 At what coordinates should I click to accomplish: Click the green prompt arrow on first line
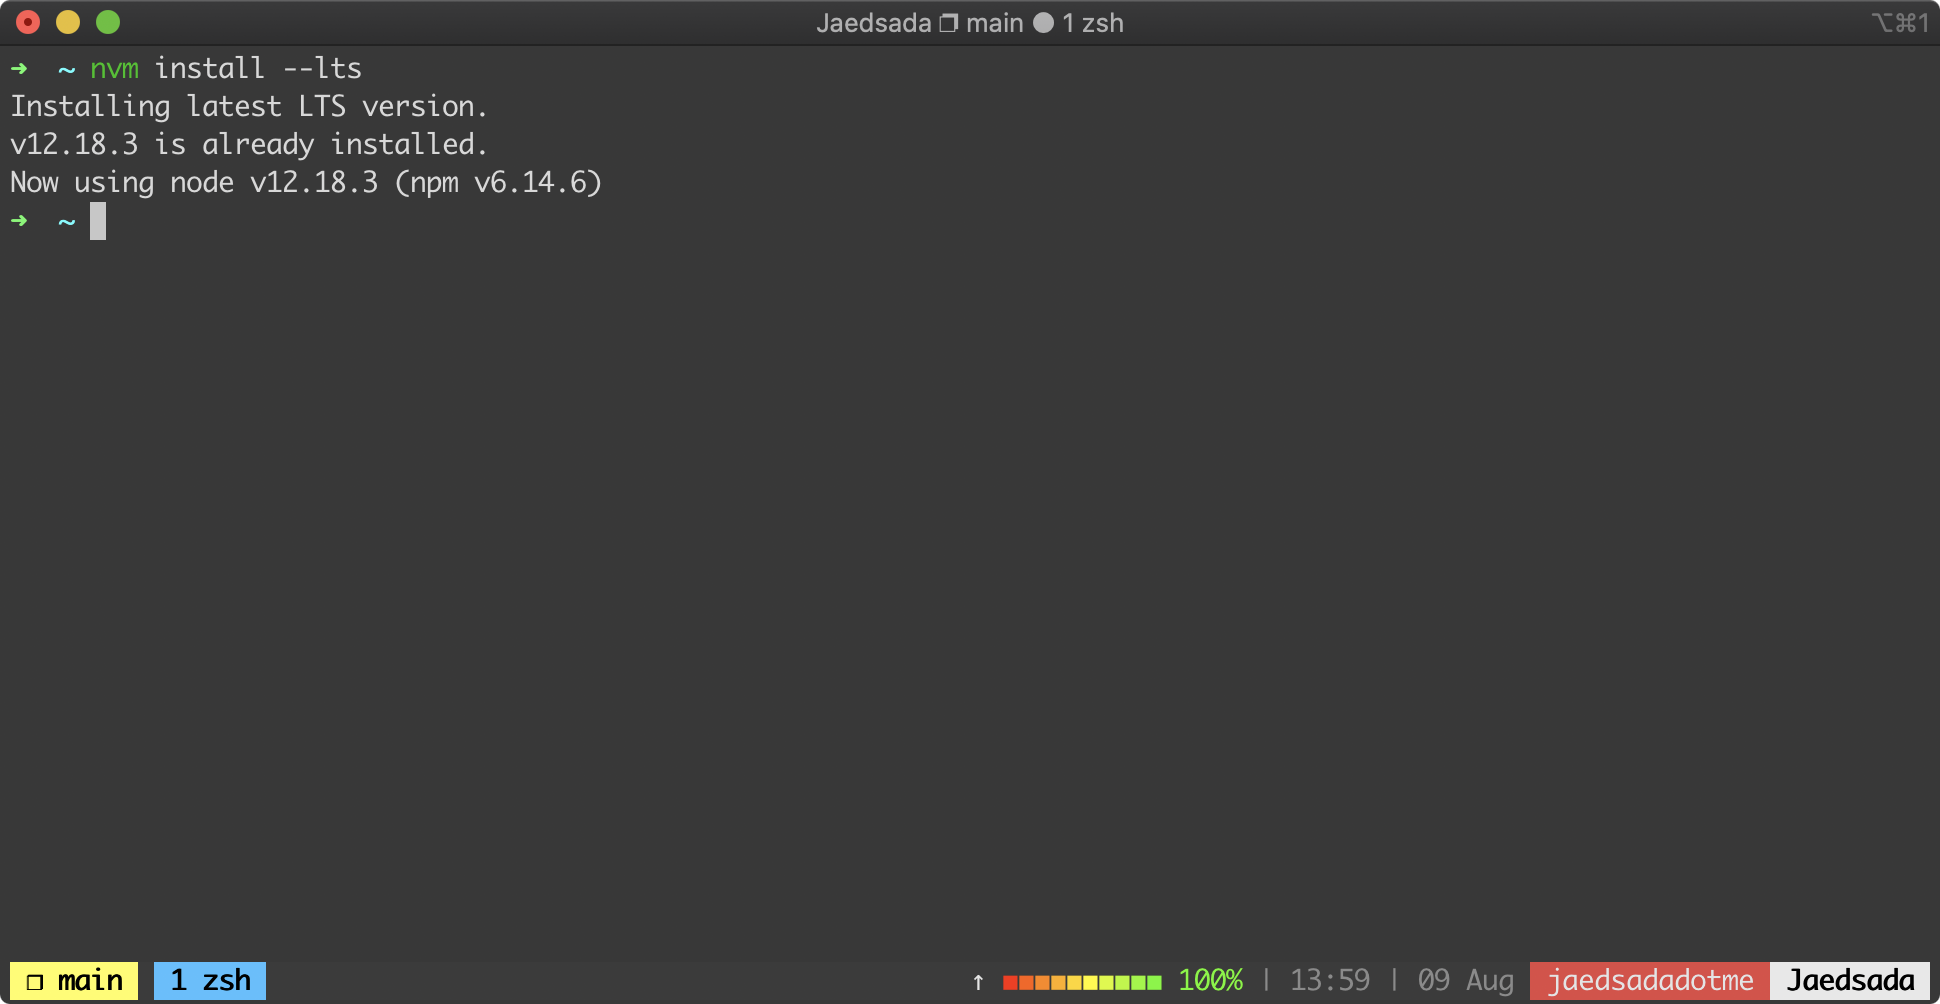[19, 68]
